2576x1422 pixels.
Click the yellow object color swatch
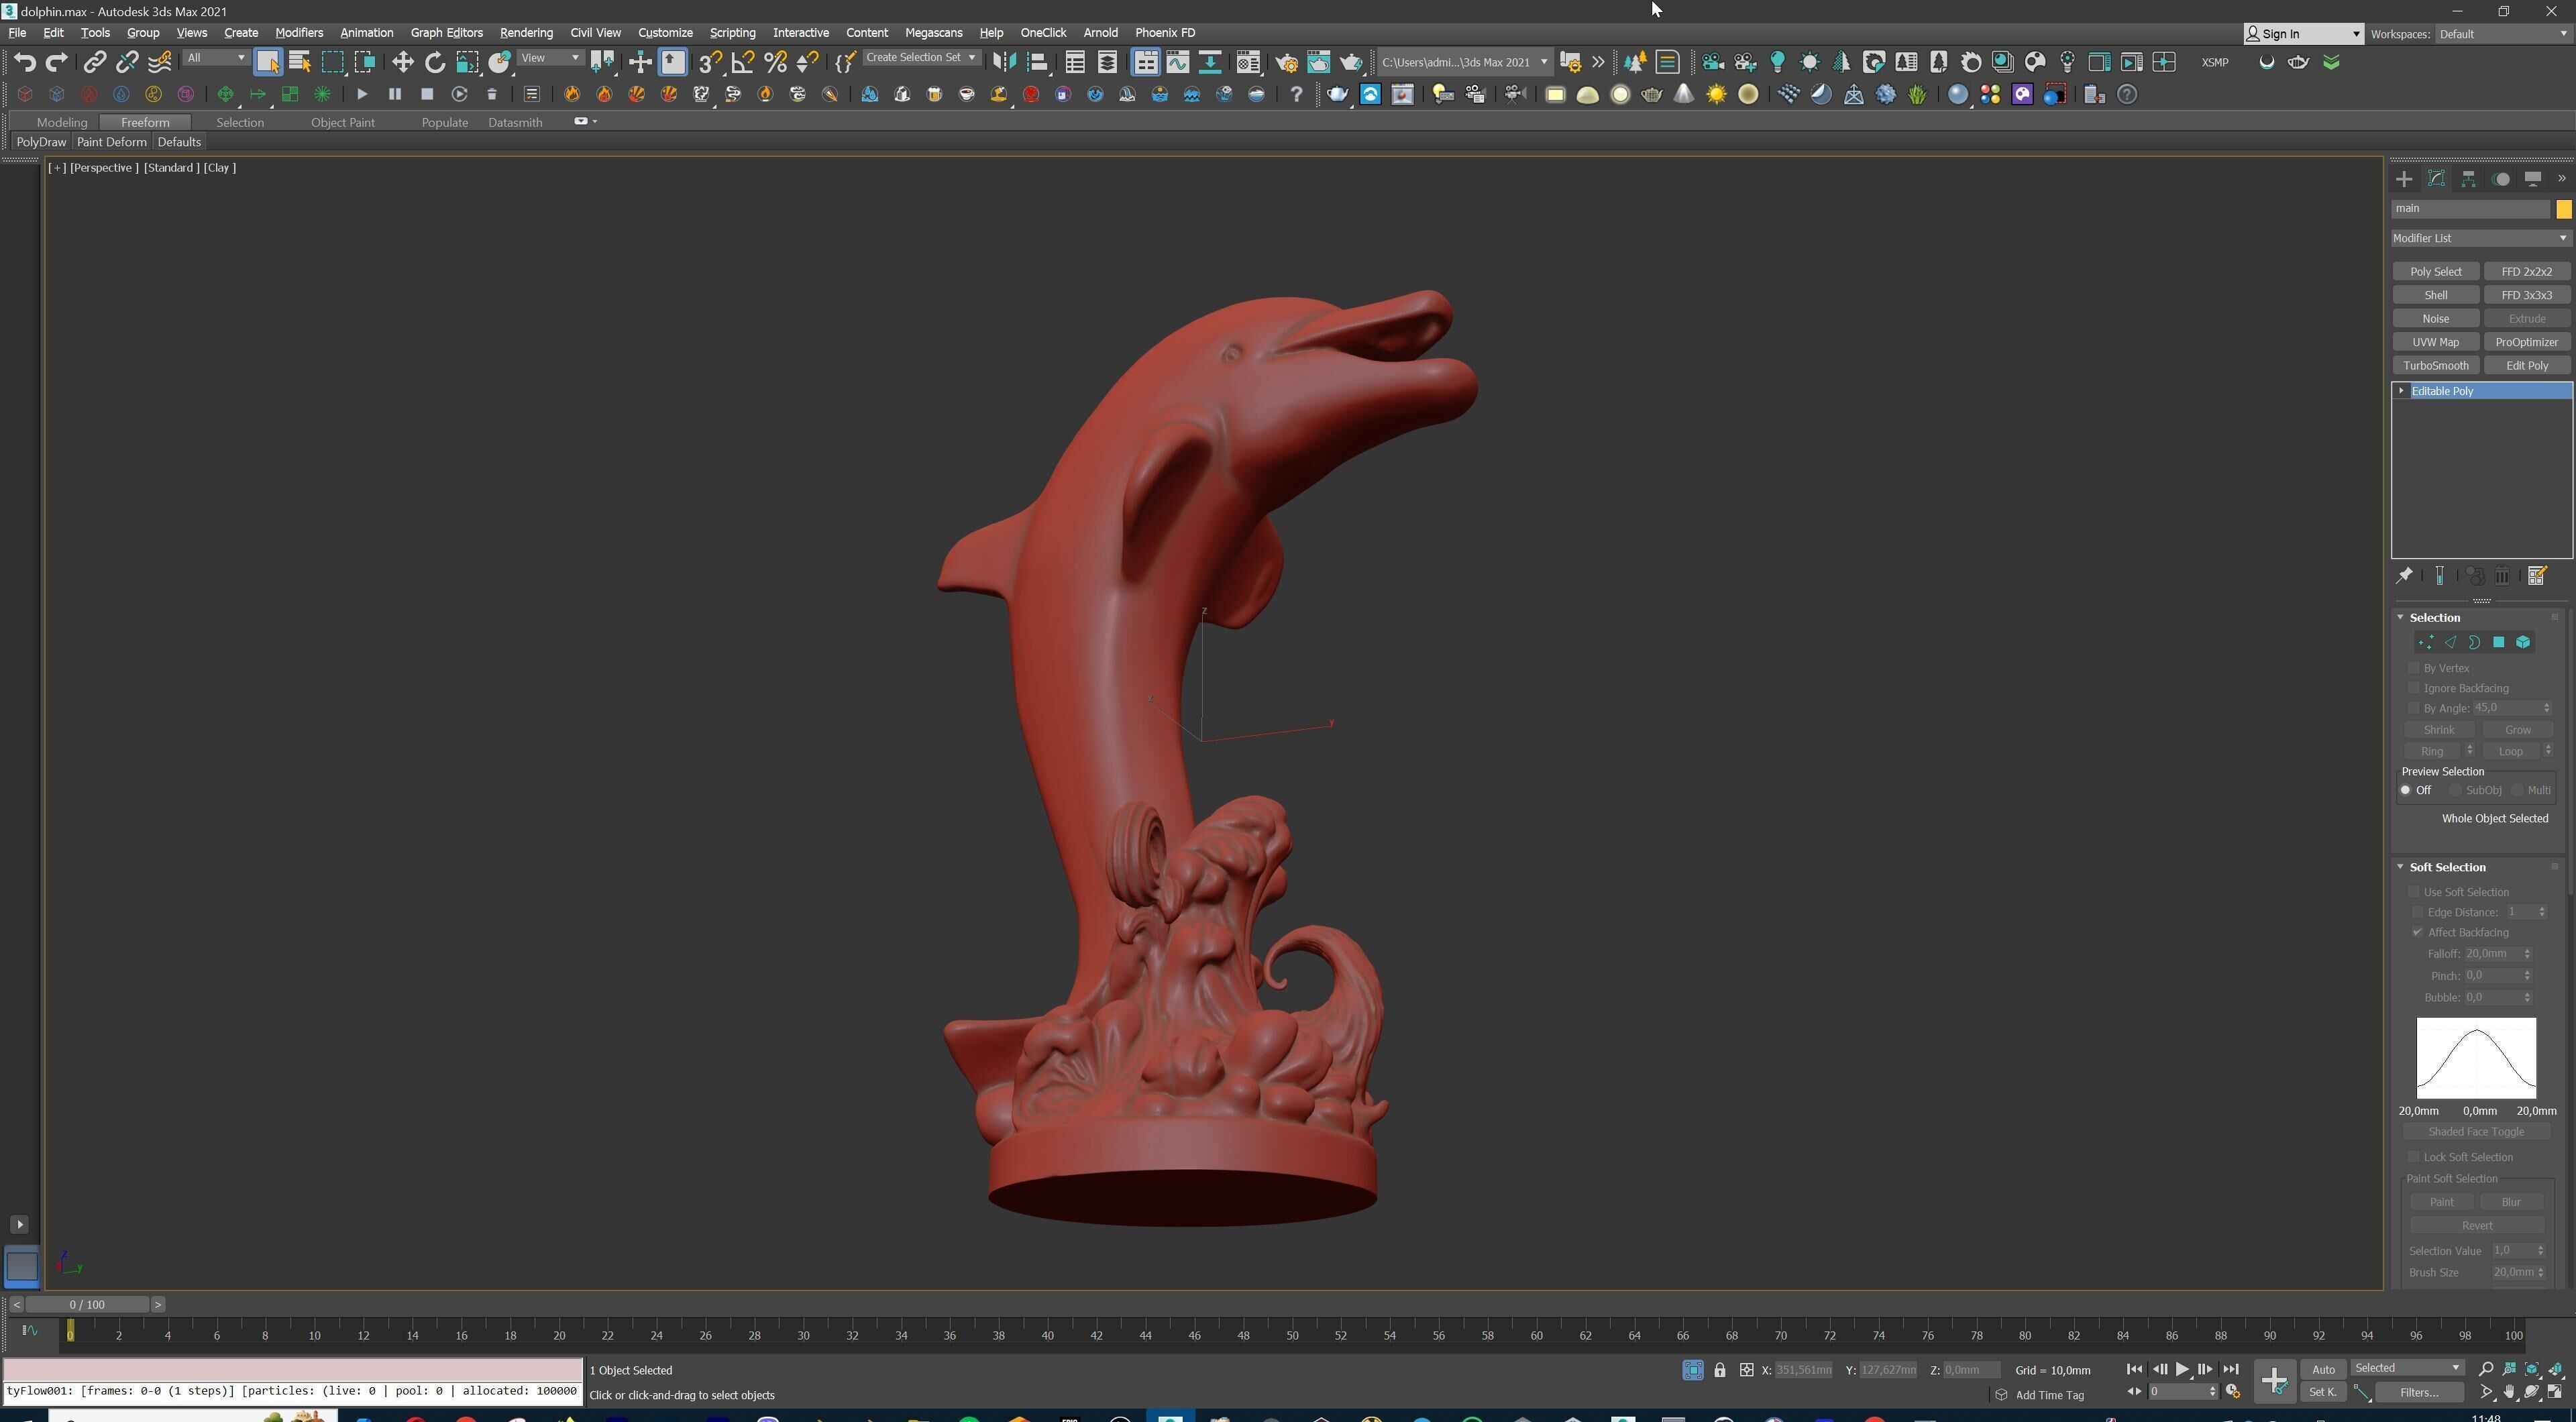2563,209
